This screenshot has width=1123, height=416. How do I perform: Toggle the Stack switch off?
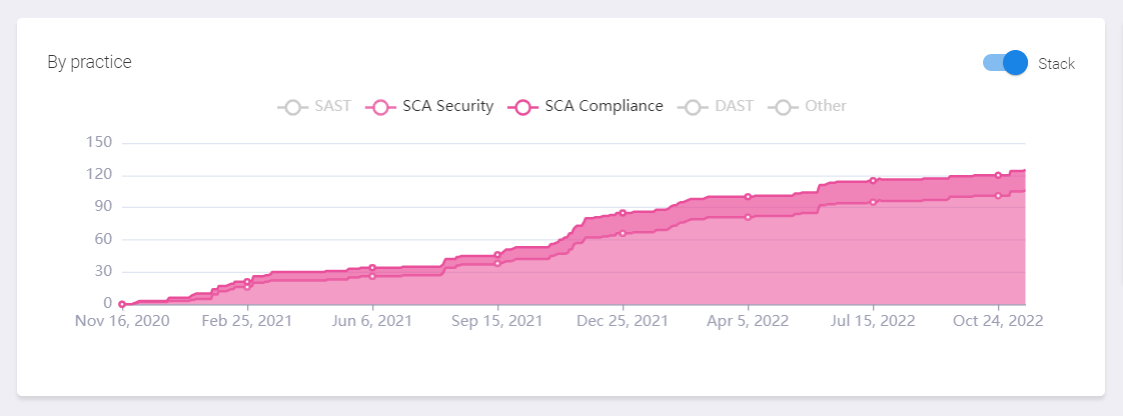[1006, 63]
